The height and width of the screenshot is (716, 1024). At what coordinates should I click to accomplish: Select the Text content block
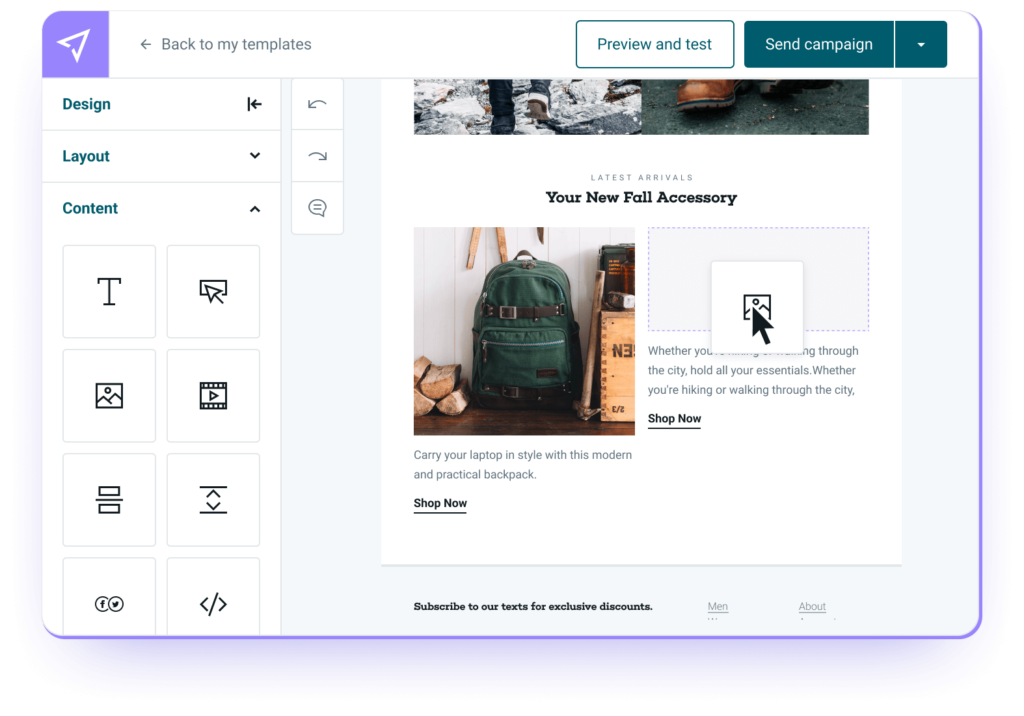tap(109, 292)
